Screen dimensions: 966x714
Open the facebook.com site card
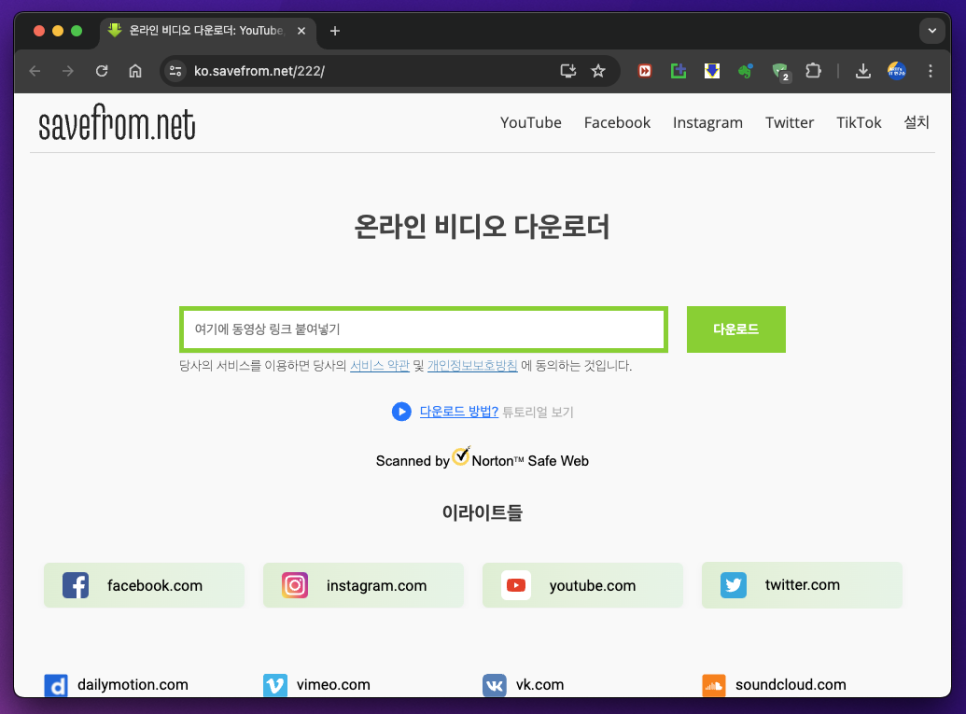(x=144, y=585)
